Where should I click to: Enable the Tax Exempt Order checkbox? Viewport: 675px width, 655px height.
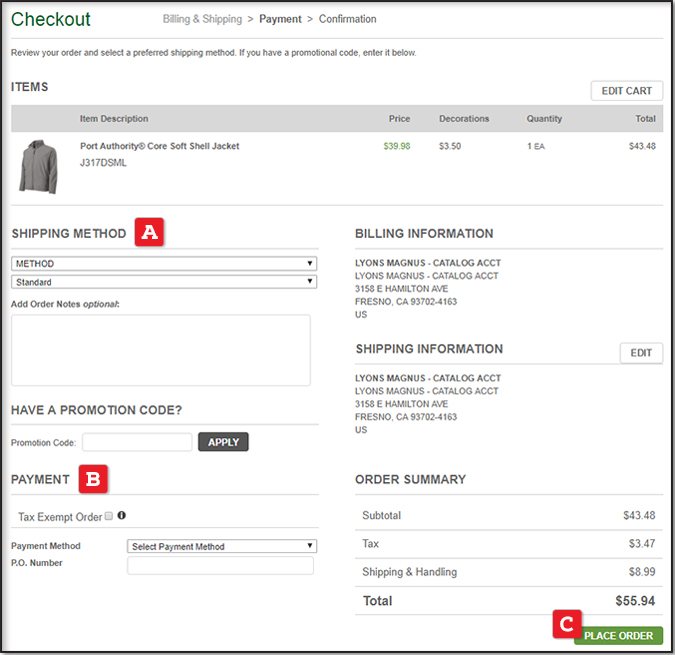pyautogui.click(x=108, y=517)
